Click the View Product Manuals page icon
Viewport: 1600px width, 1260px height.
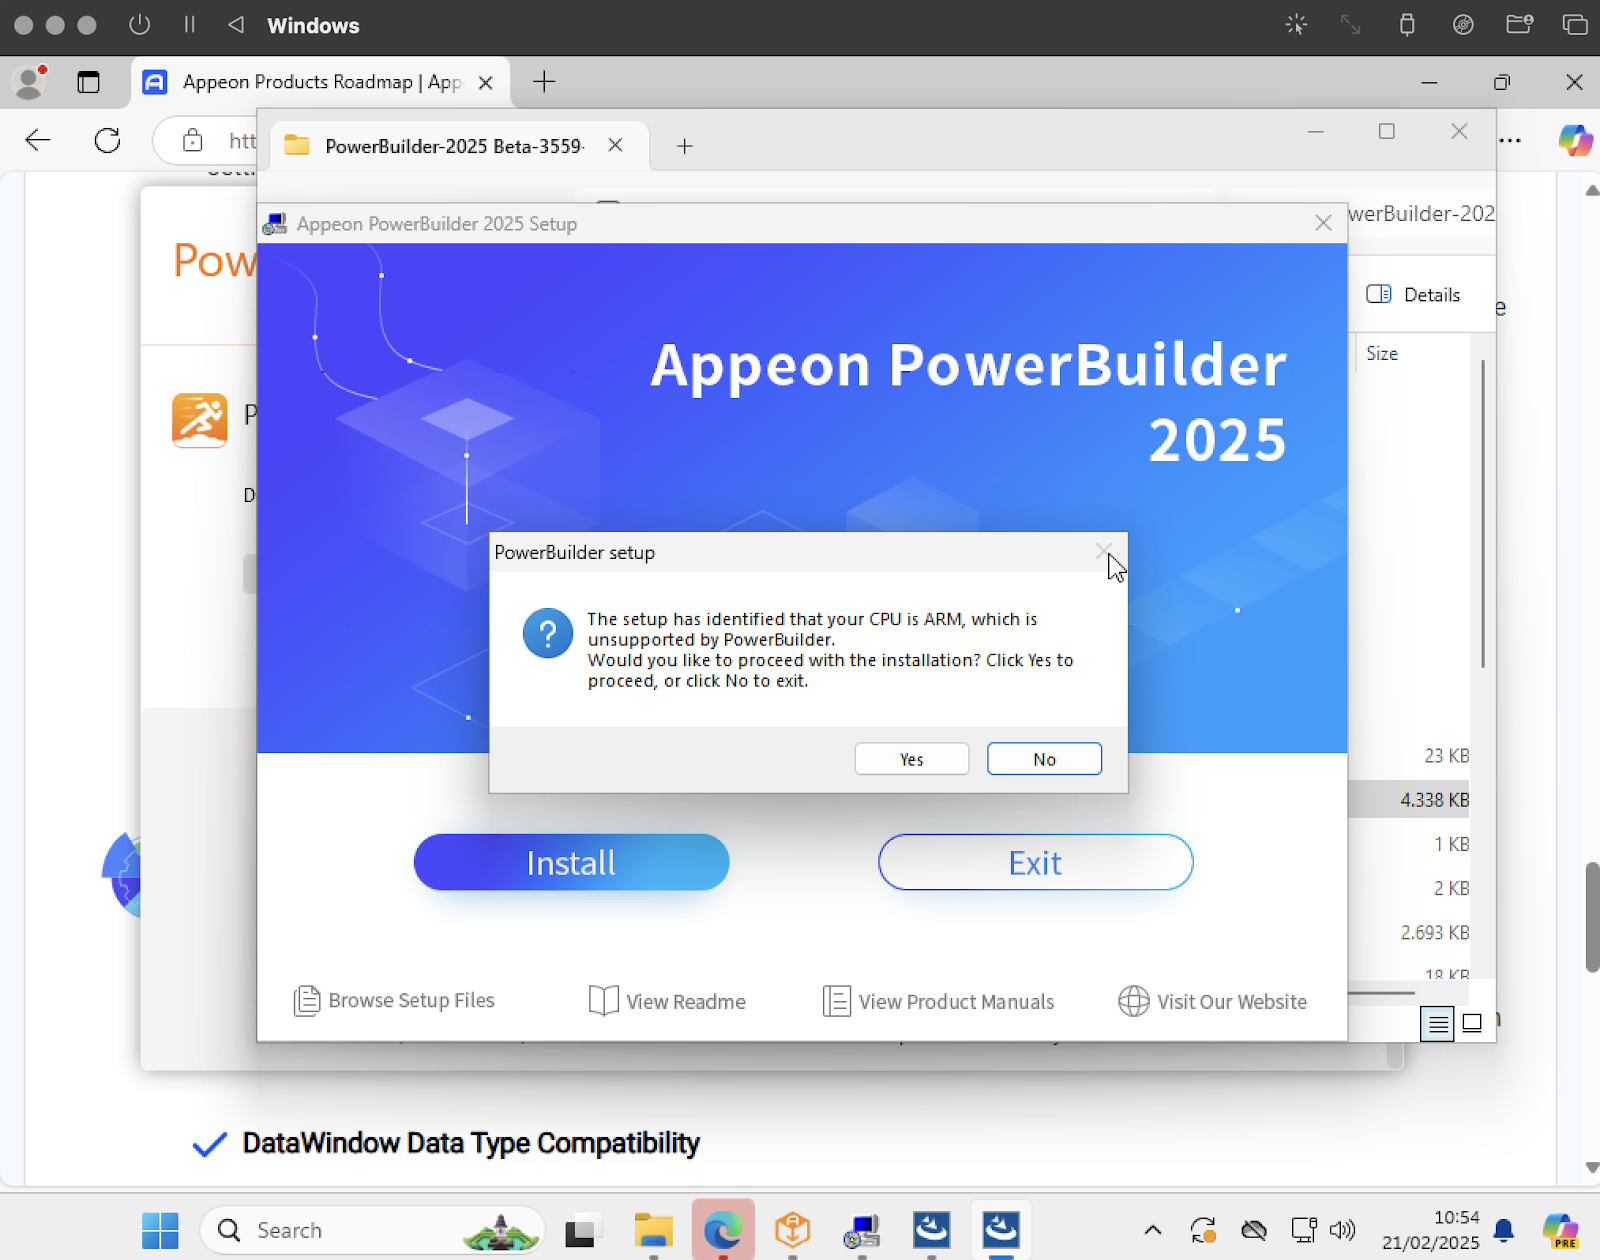[836, 1001]
